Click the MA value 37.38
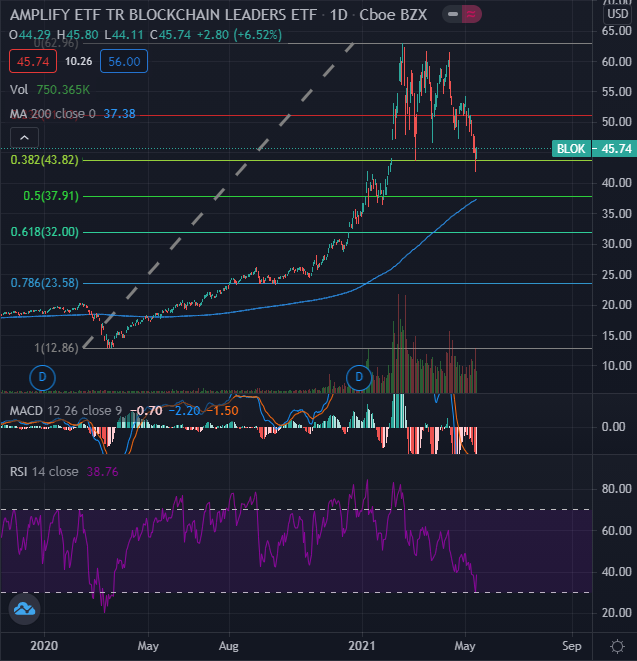This screenshot has height=661, width=637. click(120, 114)
